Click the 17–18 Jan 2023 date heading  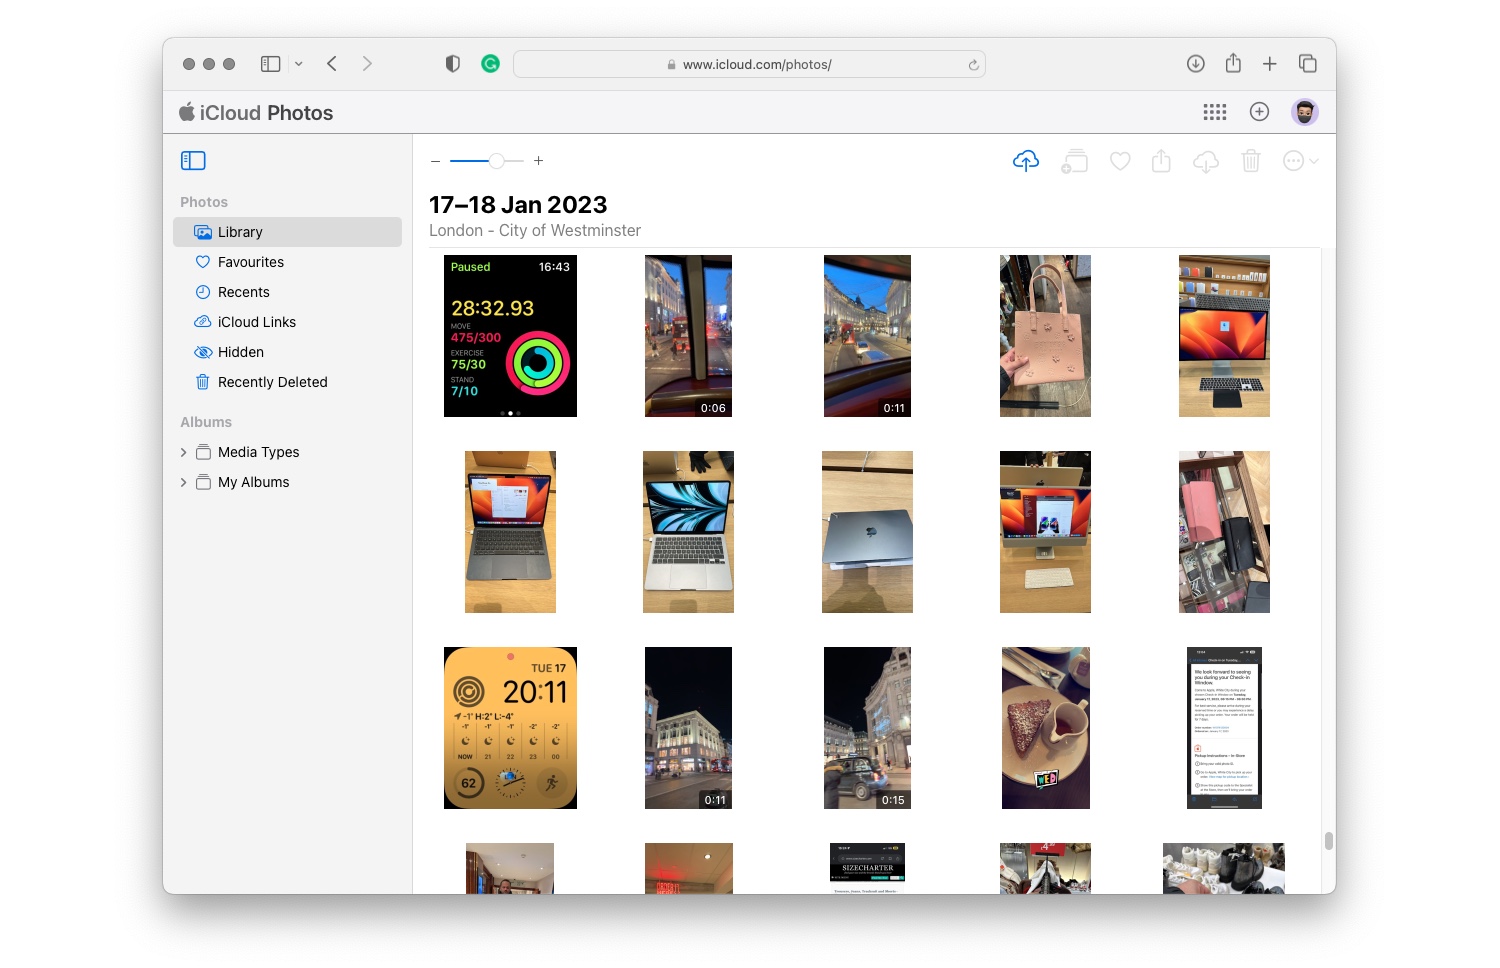coord(518,205)
